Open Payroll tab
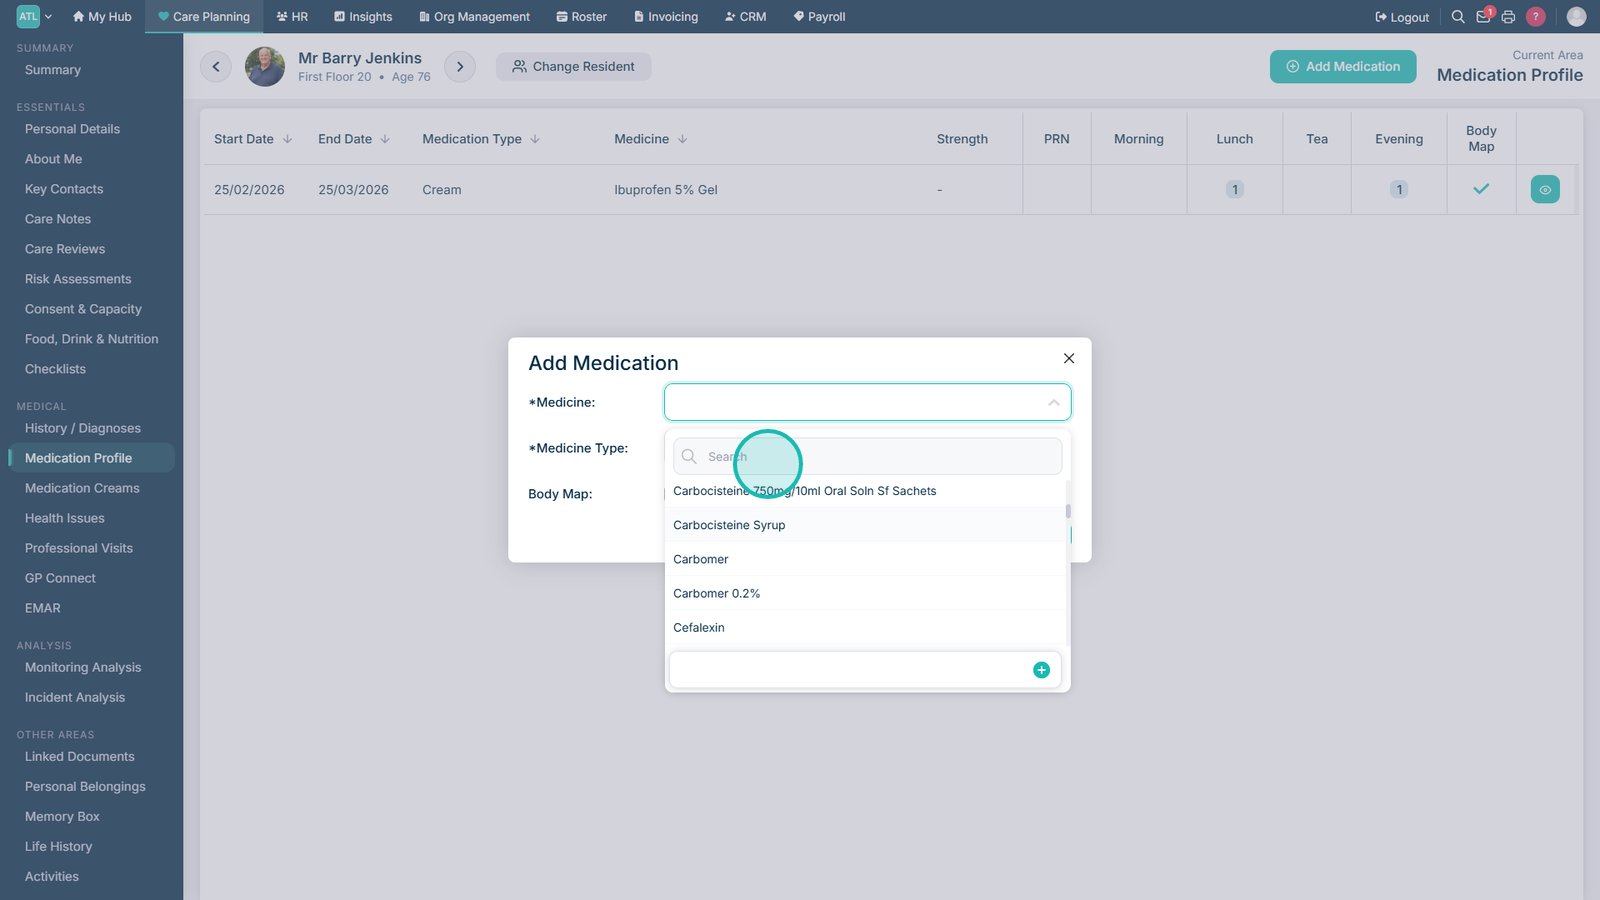 (x=819, y=17)
